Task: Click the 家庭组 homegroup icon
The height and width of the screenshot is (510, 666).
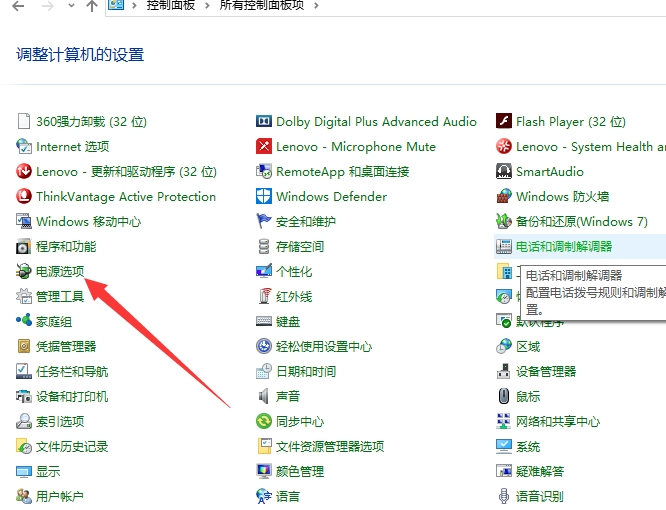Action: click(x=24, y=321)
